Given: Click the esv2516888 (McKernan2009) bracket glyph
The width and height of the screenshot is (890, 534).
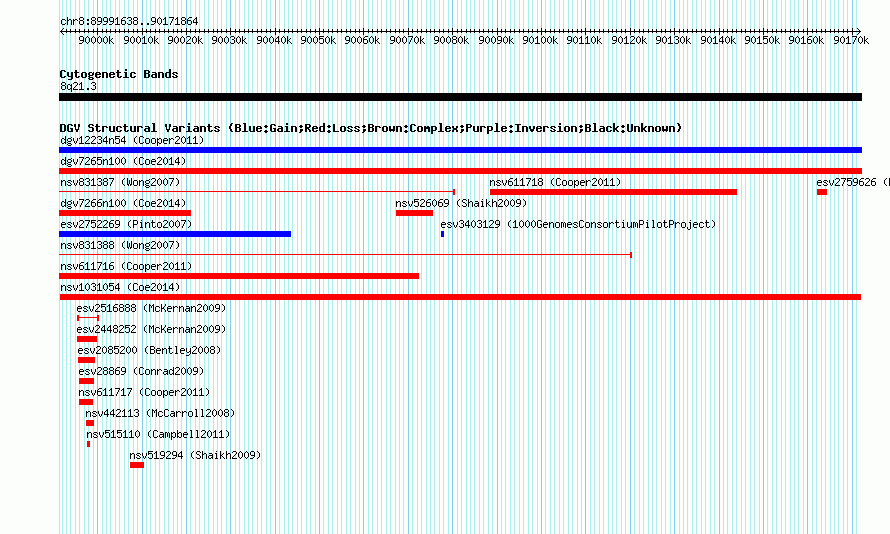Looking at the screenshot, I should [88, 318].
